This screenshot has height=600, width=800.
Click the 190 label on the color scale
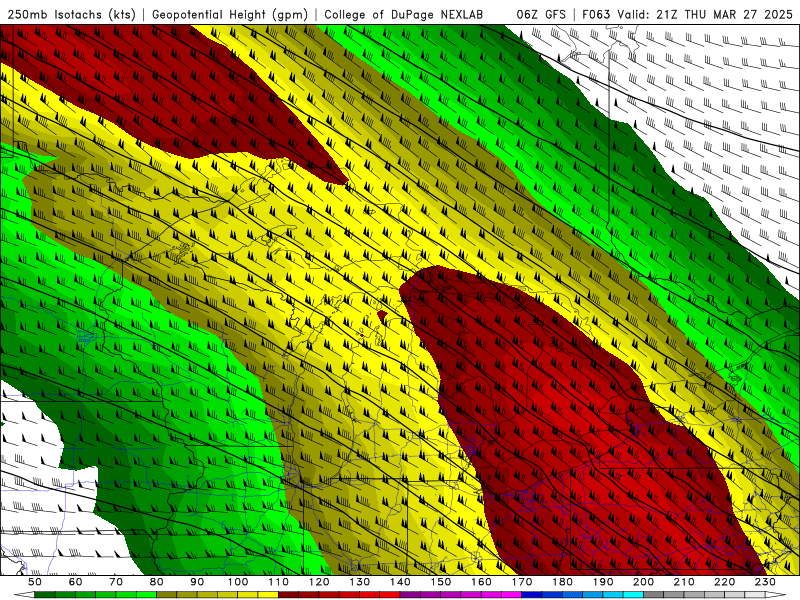coord(603,582)
